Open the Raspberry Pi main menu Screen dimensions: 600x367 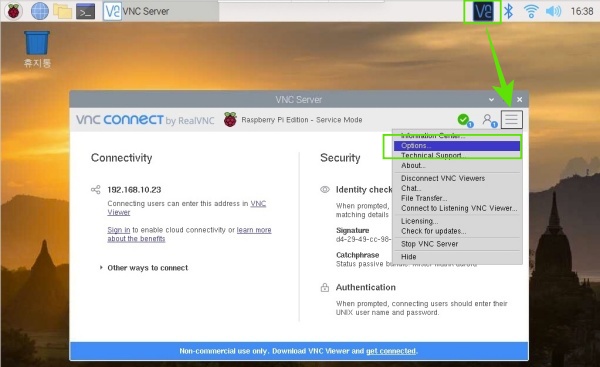tap(13, 11)
